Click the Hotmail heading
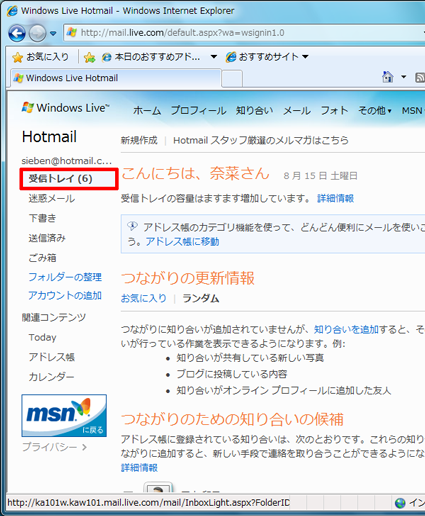This screenshot has height=516, width=425. 49,137
